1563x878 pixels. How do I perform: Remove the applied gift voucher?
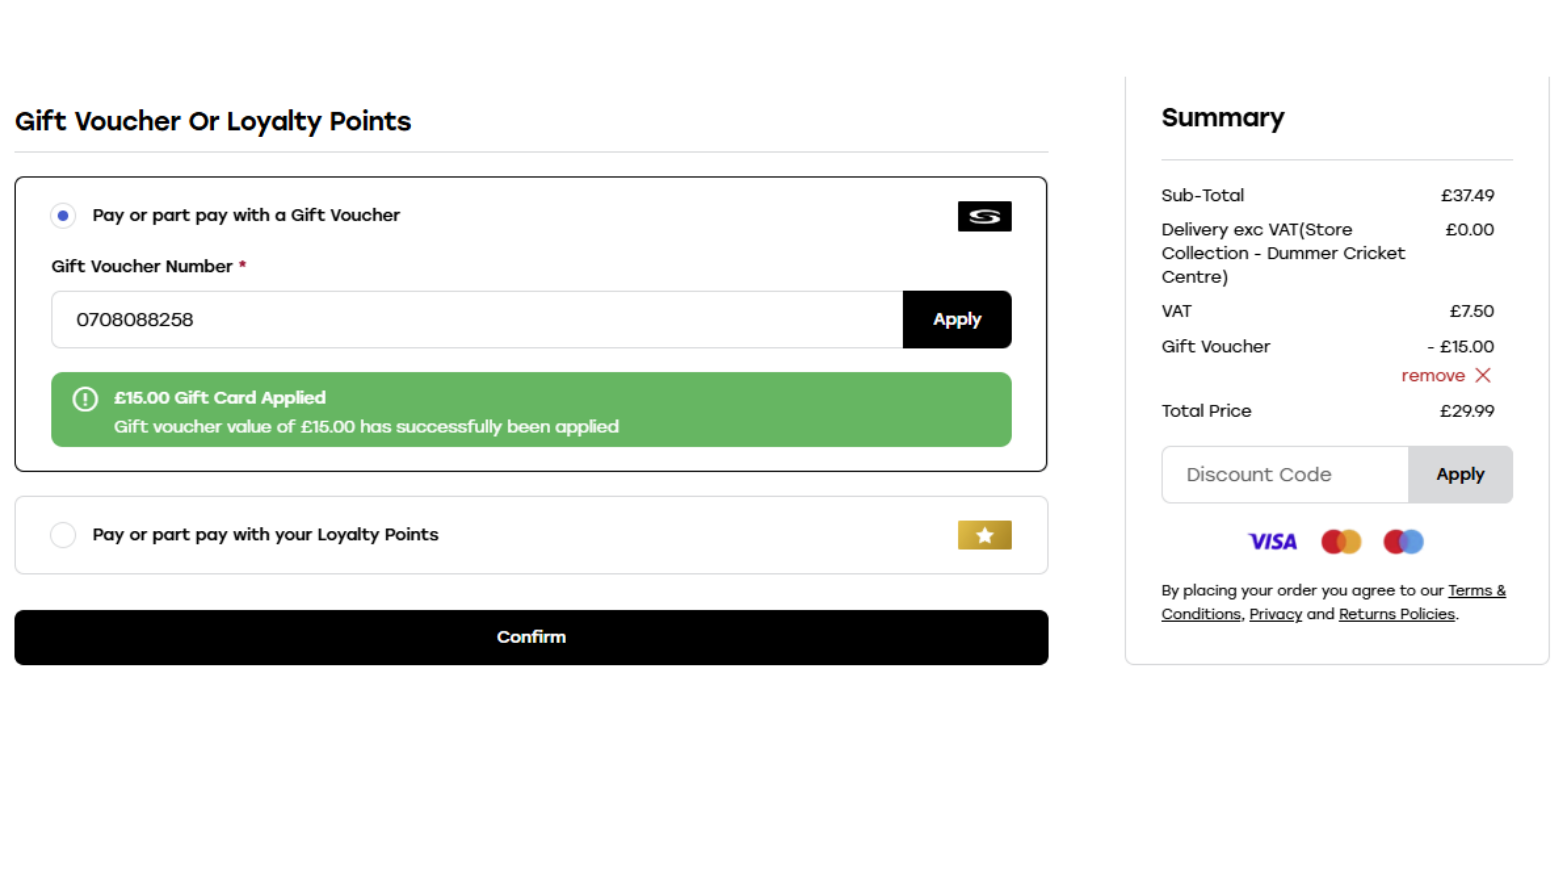[1433, 375]
